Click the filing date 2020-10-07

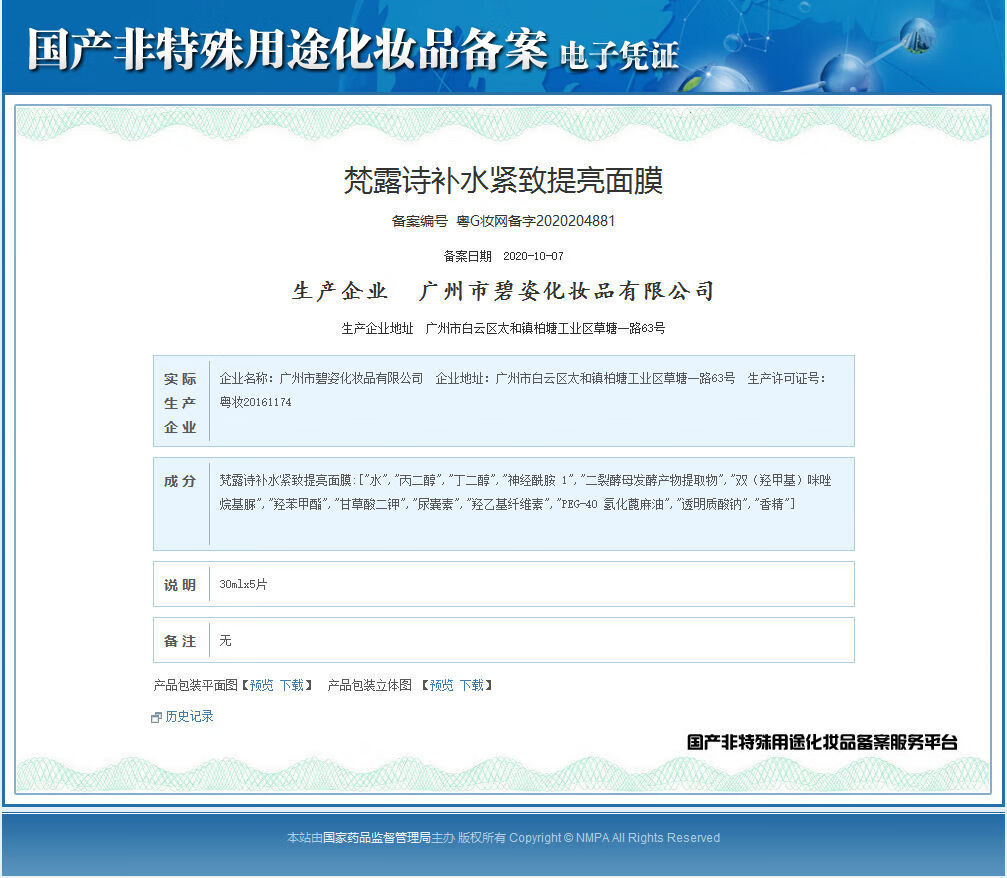(x=533, y=256)
